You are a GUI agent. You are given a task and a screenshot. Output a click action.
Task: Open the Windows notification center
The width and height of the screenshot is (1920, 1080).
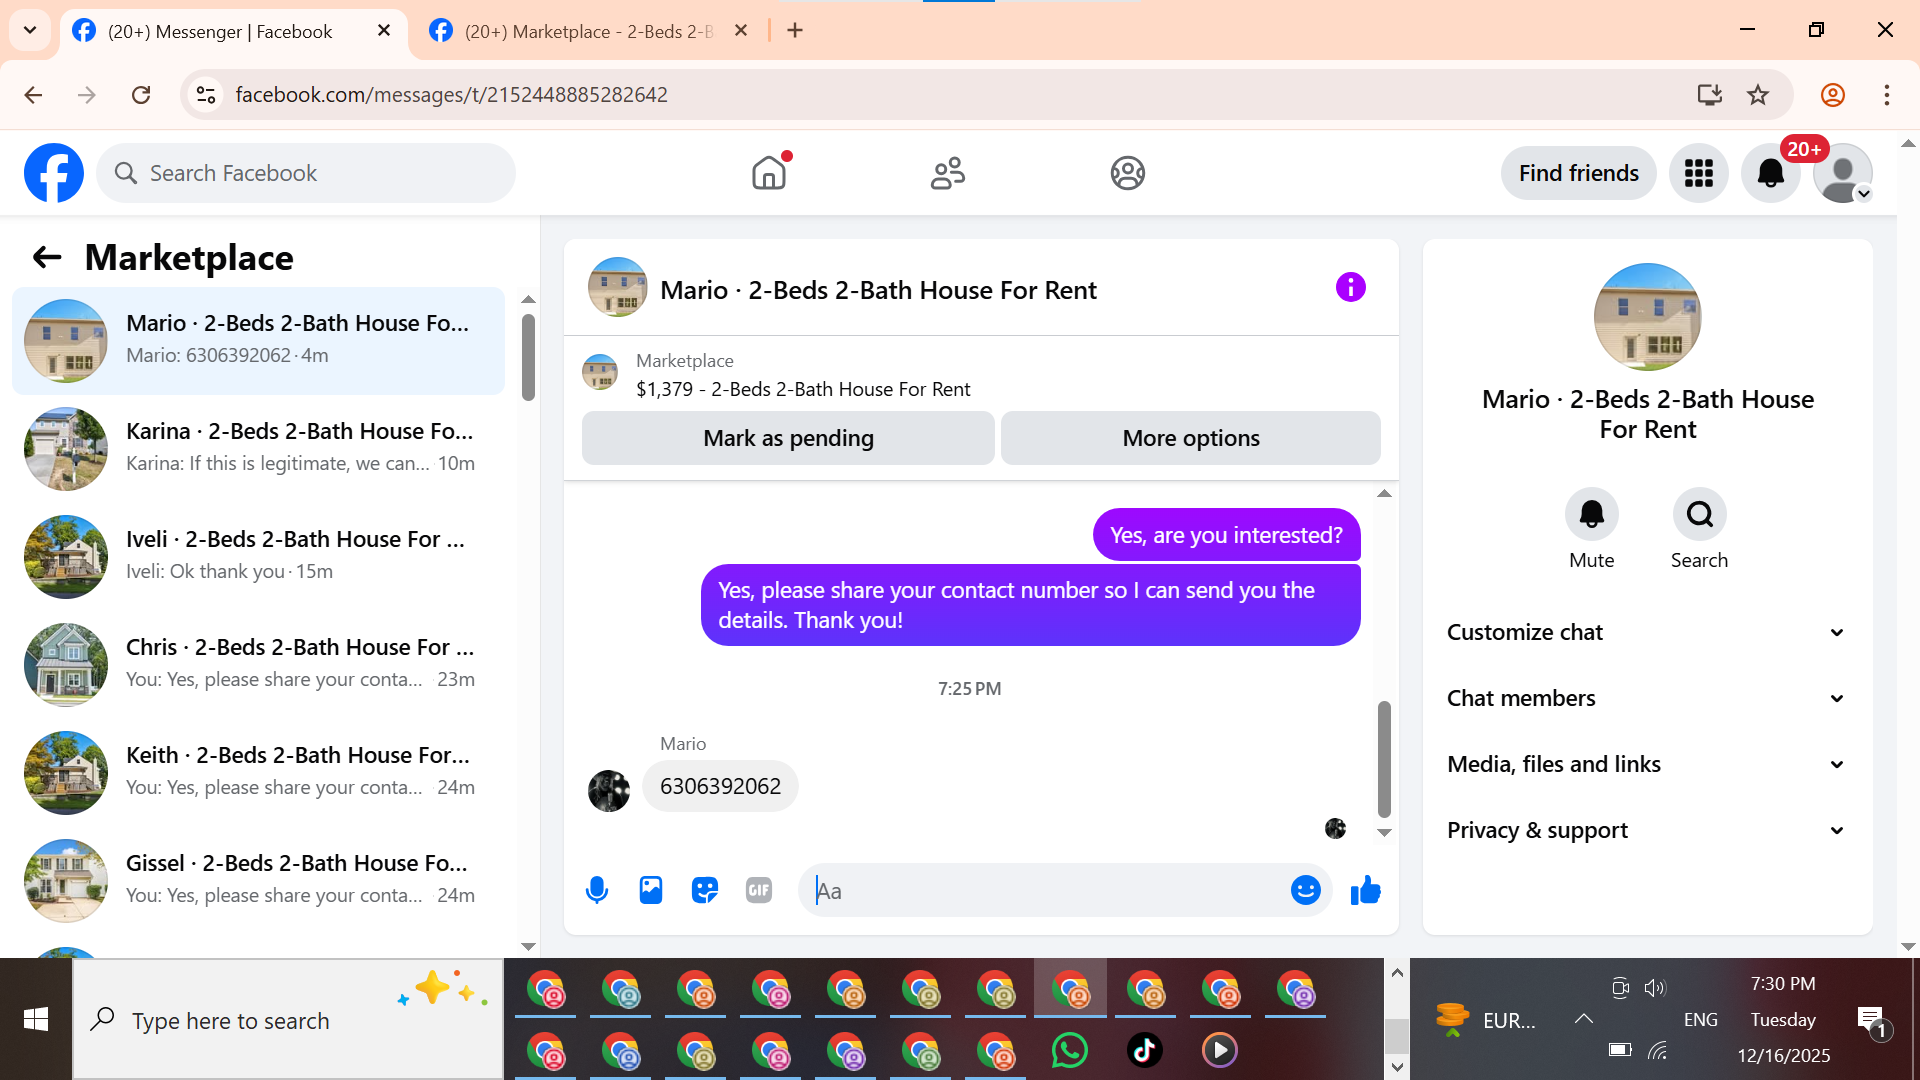(1872, 1021)
